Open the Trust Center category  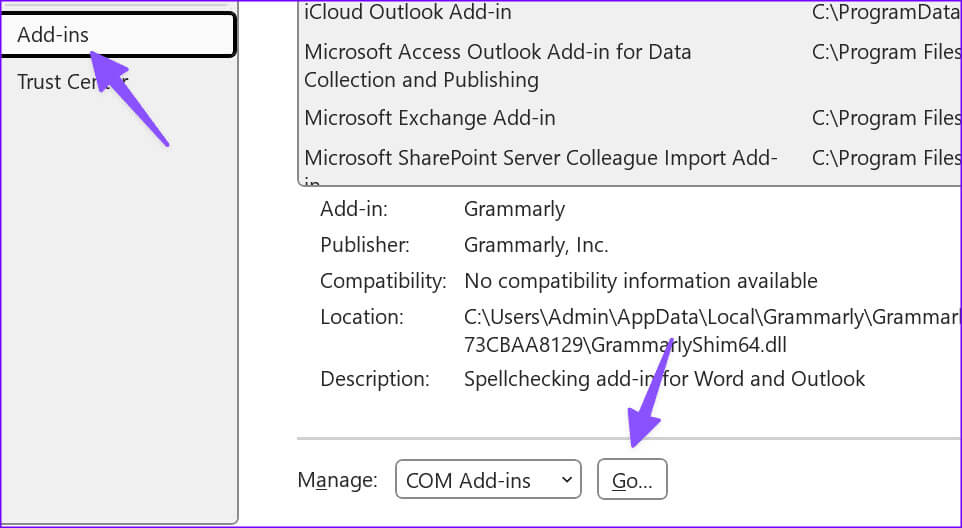tap(72, 82)
